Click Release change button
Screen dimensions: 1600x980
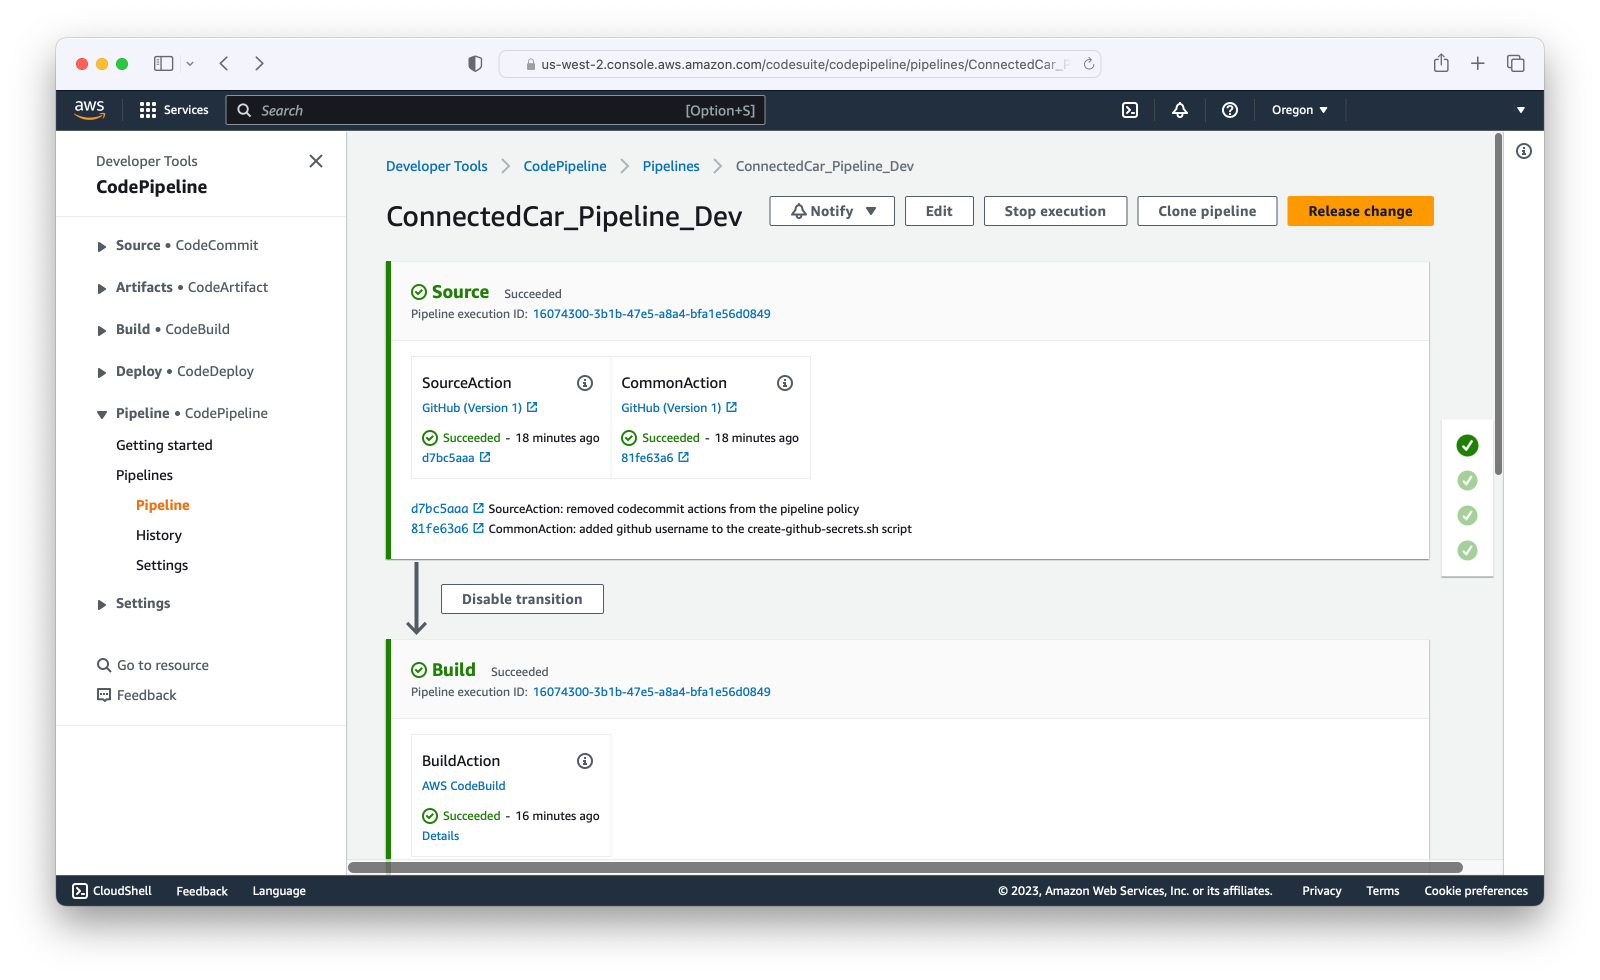1360,211
